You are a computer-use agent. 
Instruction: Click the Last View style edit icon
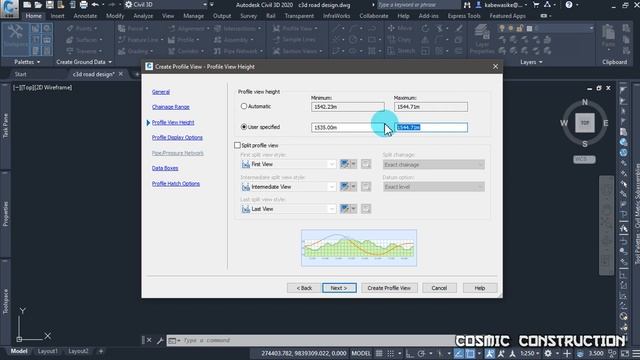coord(345,209)
